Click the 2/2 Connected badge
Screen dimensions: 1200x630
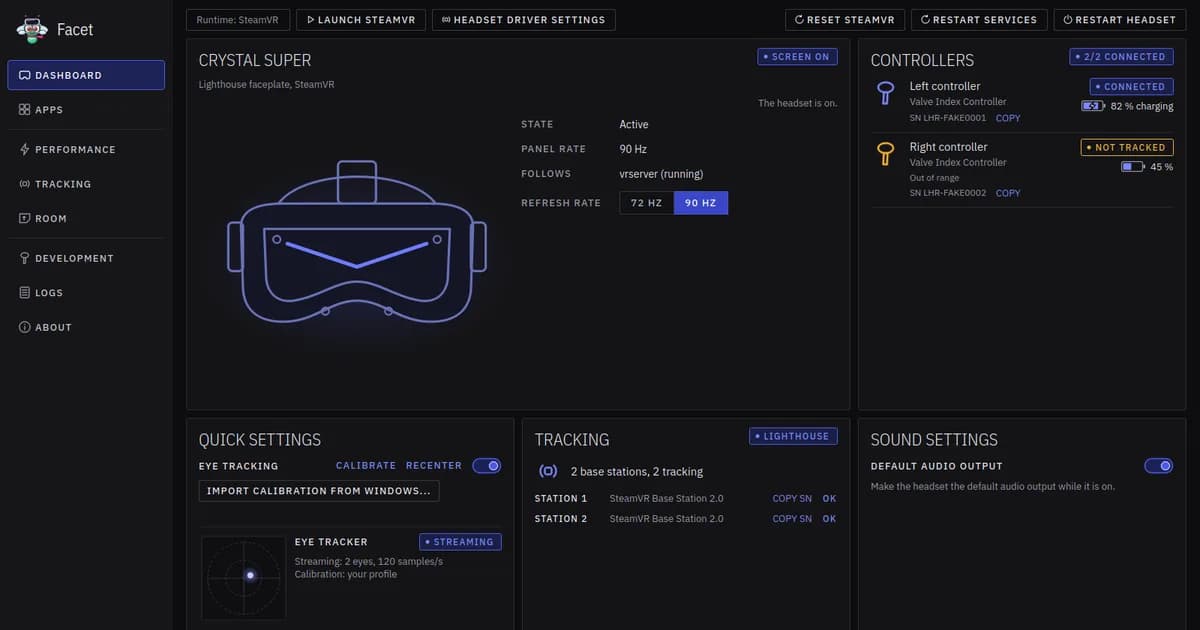[x=1121, y=57]
